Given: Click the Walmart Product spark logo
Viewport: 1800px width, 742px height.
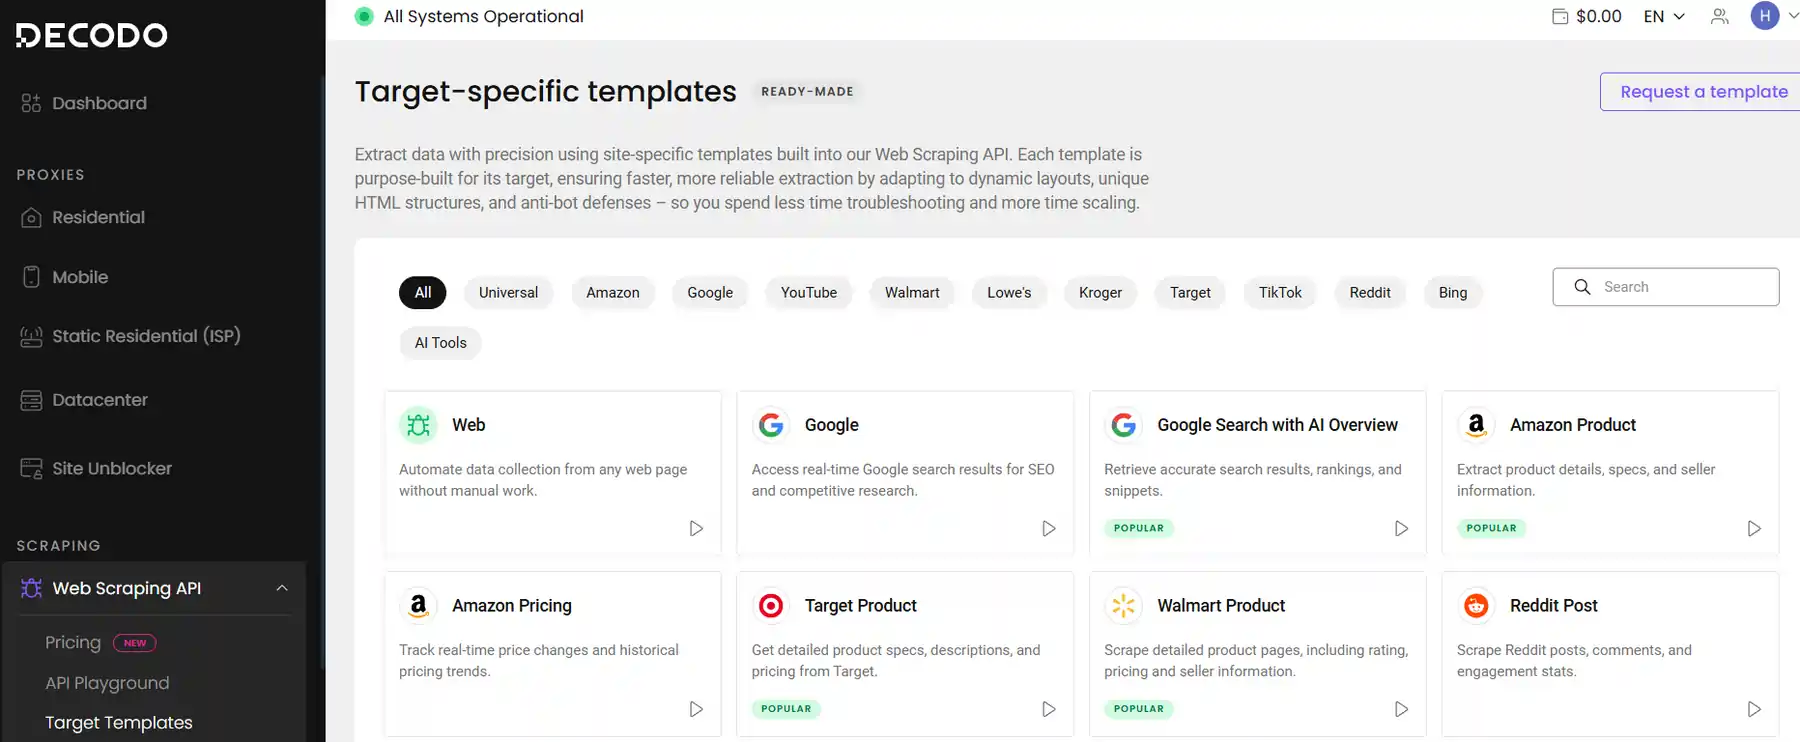Looking at the screenshot, I should pos(1123,606).
